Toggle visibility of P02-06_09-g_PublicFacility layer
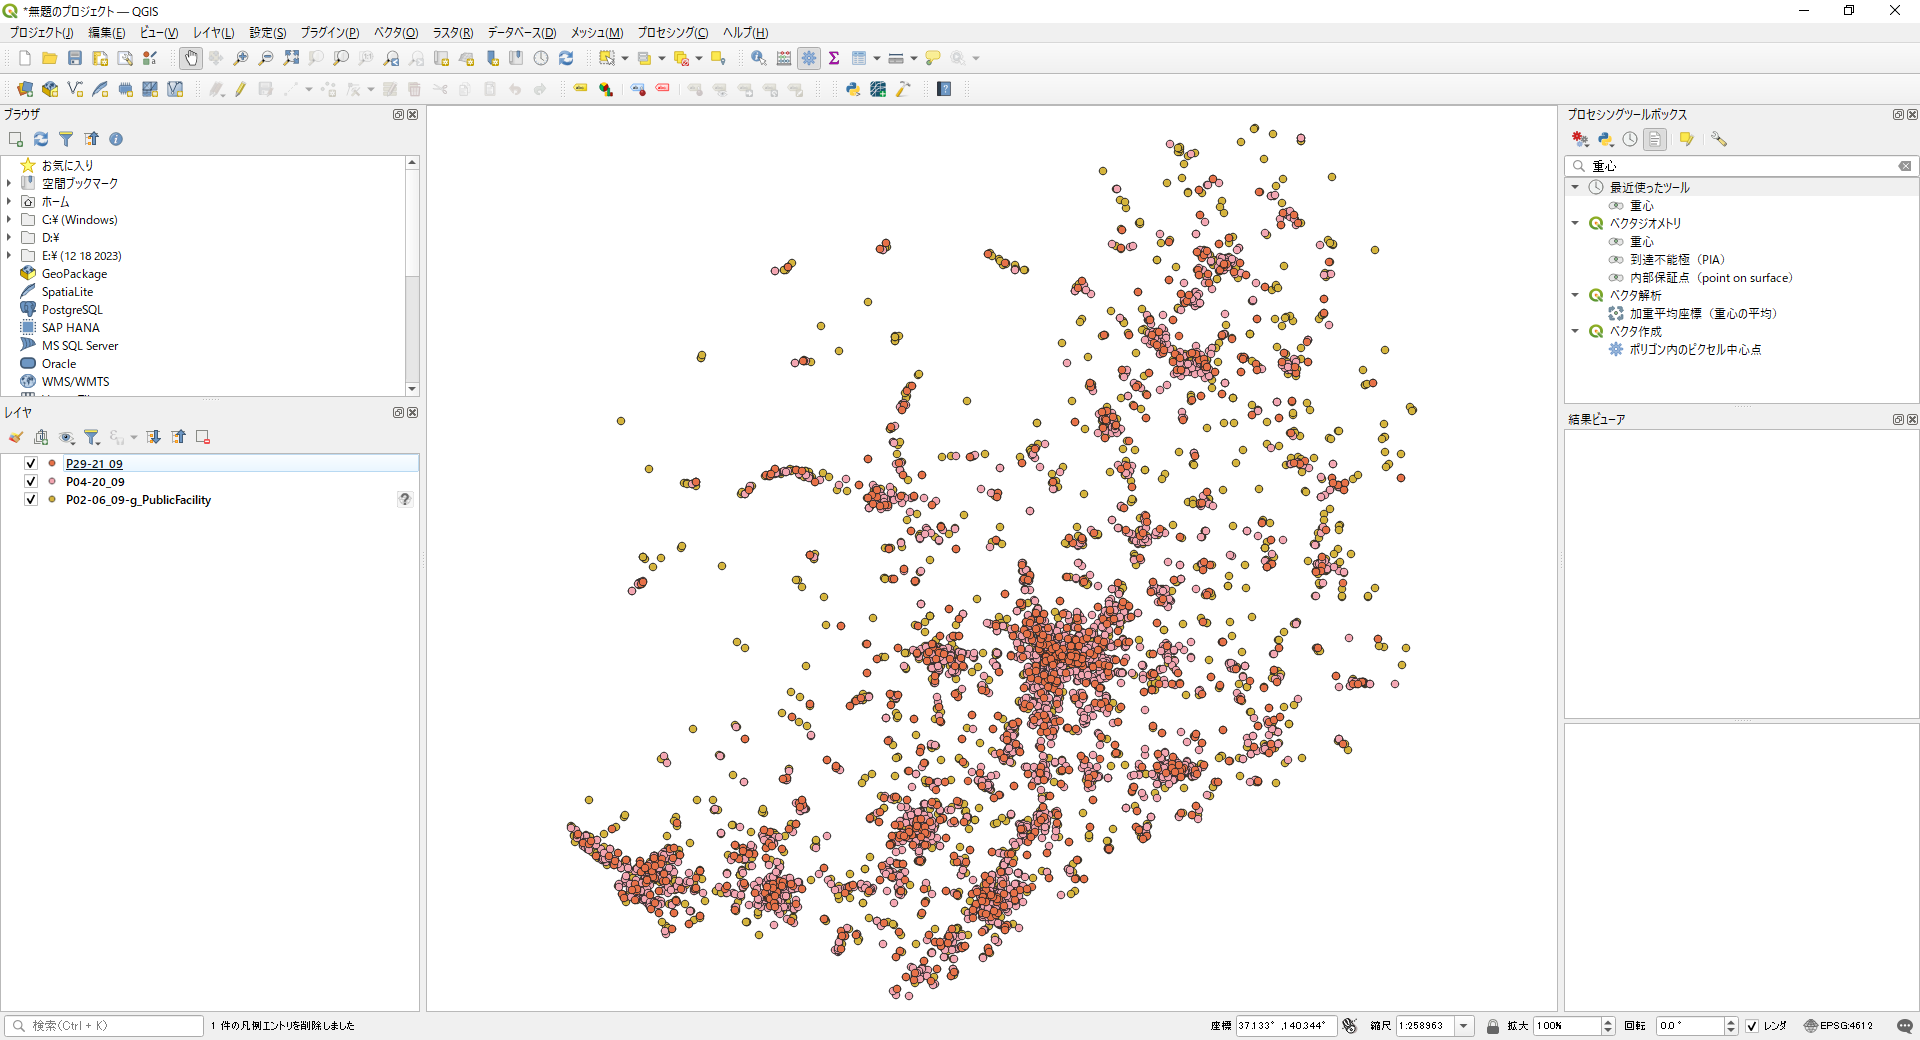This screenshot has width=1920, height=1040. (31, 500)
